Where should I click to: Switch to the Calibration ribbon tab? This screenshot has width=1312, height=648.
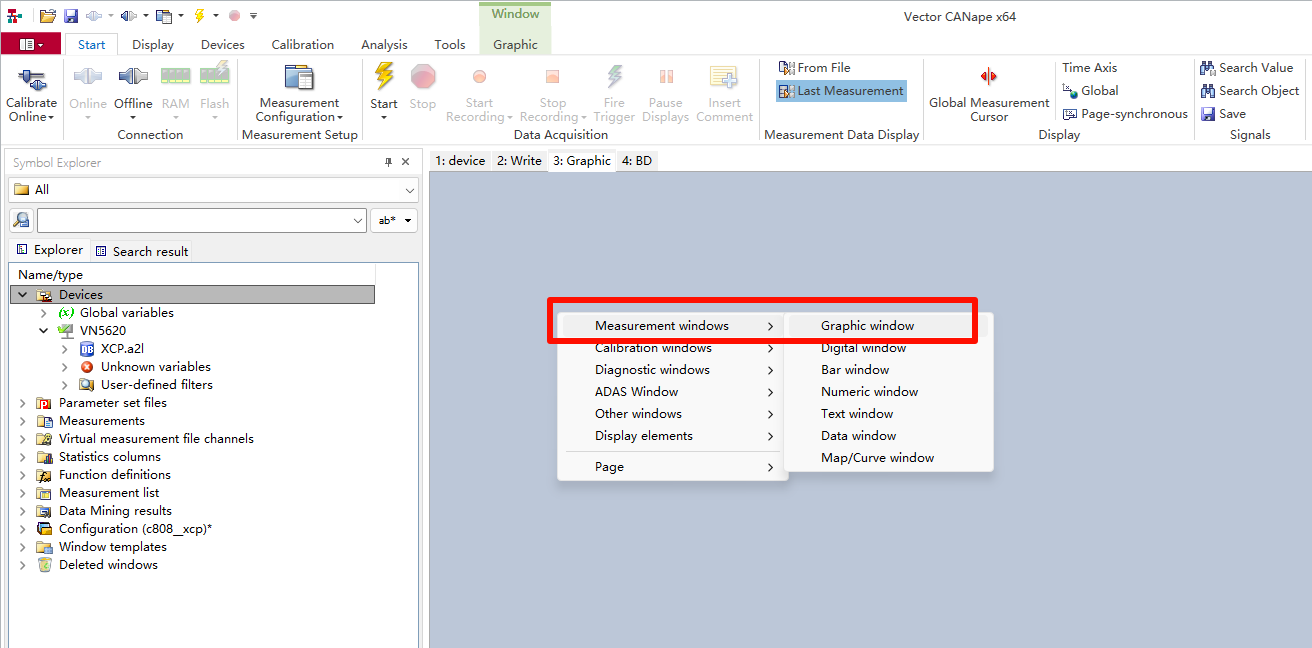[x=302, y=44]
